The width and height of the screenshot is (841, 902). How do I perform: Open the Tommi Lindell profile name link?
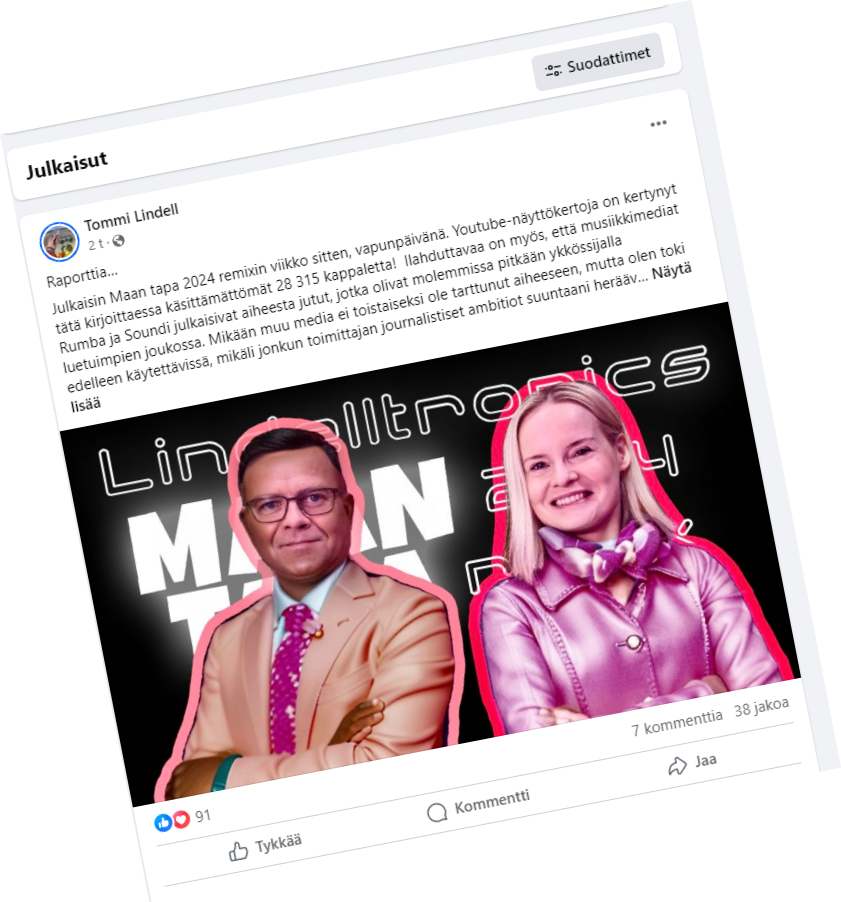coord(131,217)
